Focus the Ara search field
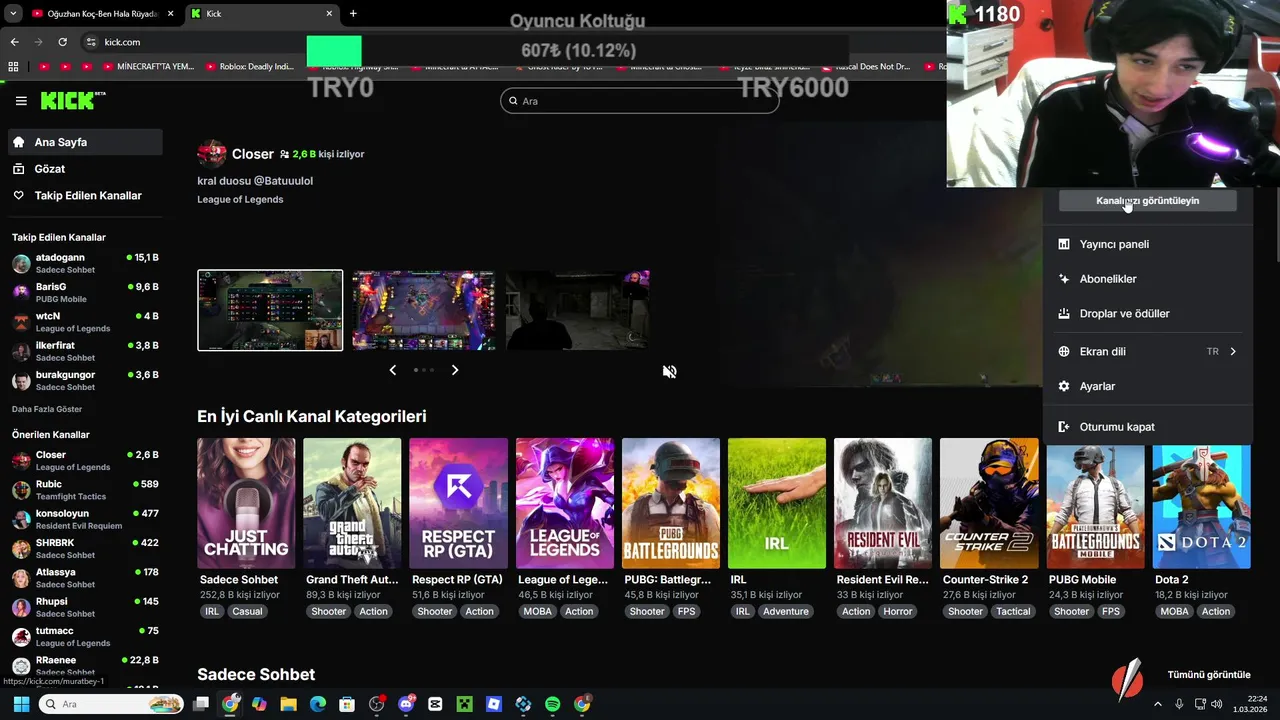 point(639,101)
